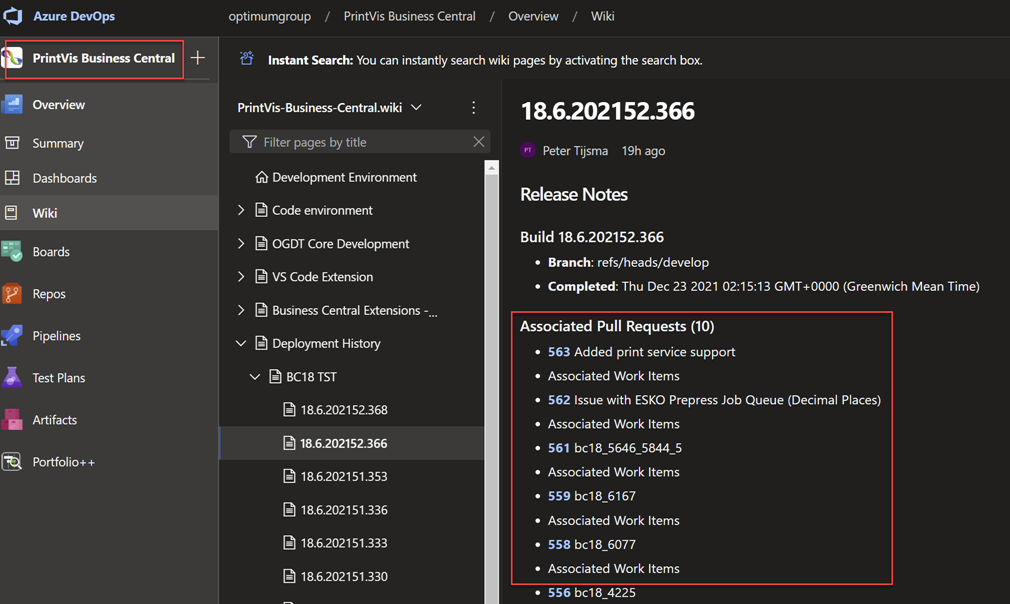Image resolution: width=1010 pixels, height=604 pixels.
Task: Open the PrintVis Business Central project icon
Action: click(12, 58)
